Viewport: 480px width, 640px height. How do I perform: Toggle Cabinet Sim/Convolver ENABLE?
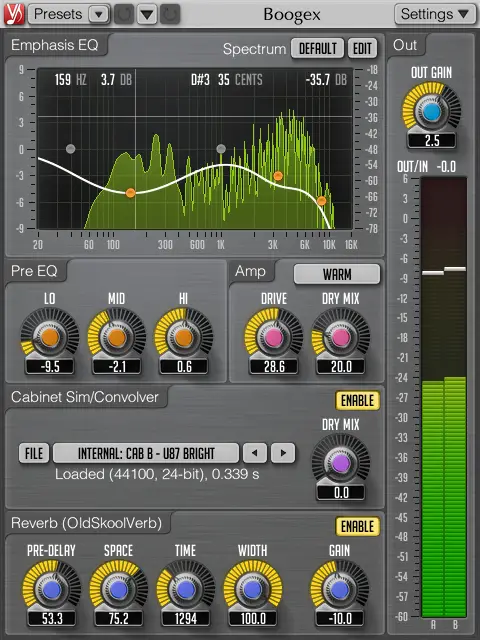[358, 400]
